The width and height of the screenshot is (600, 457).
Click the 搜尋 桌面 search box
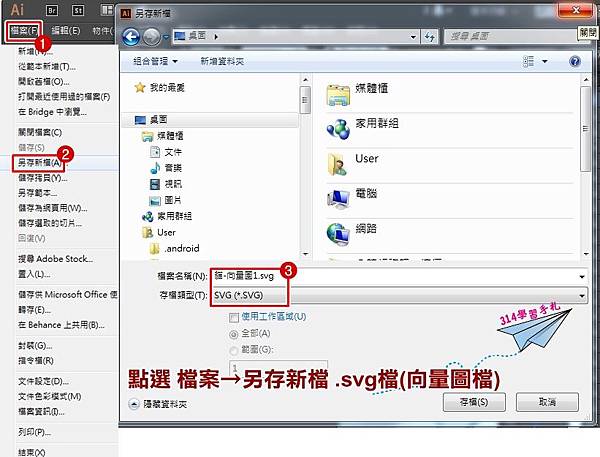(511, 37)
